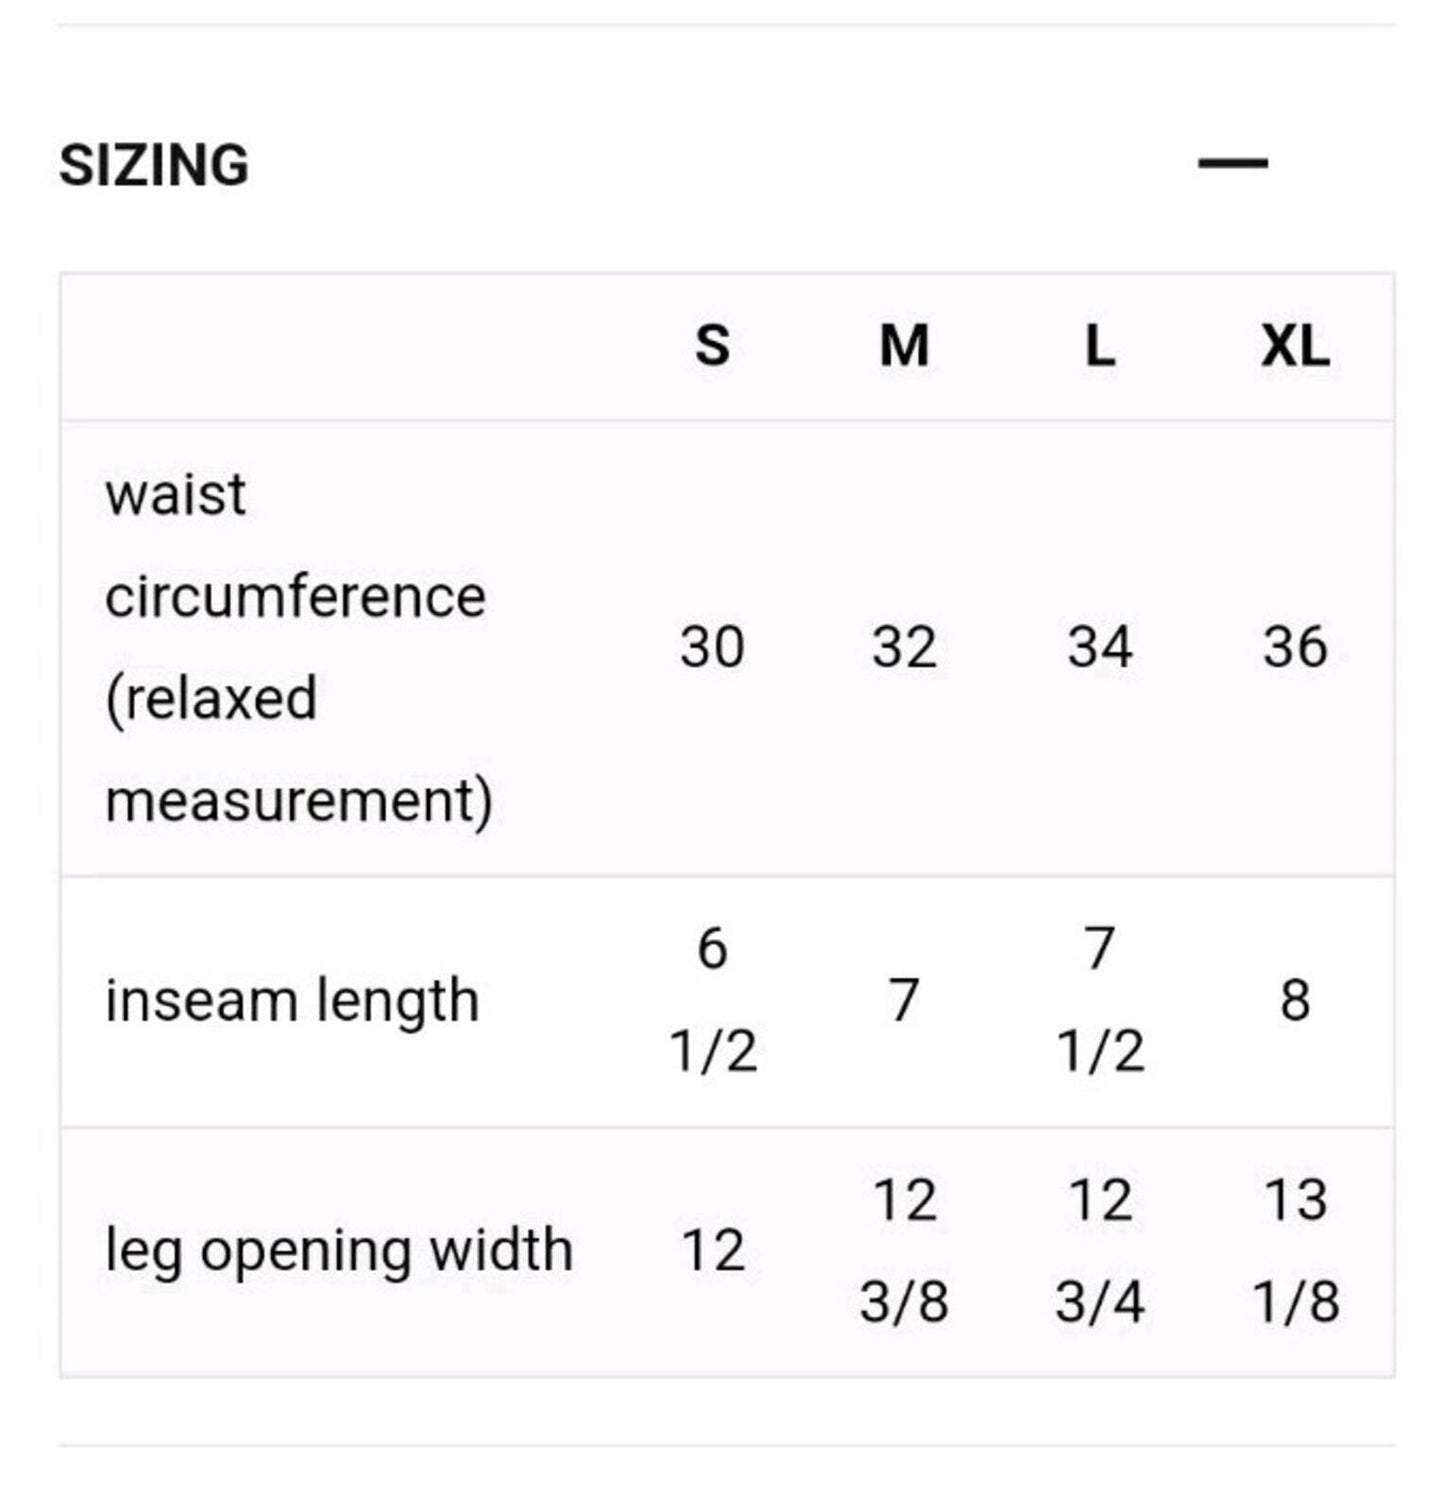Click inseam value 8 for size XL
The width and height of the screenshot is (1445, 1511).
coord(1295,1000)
